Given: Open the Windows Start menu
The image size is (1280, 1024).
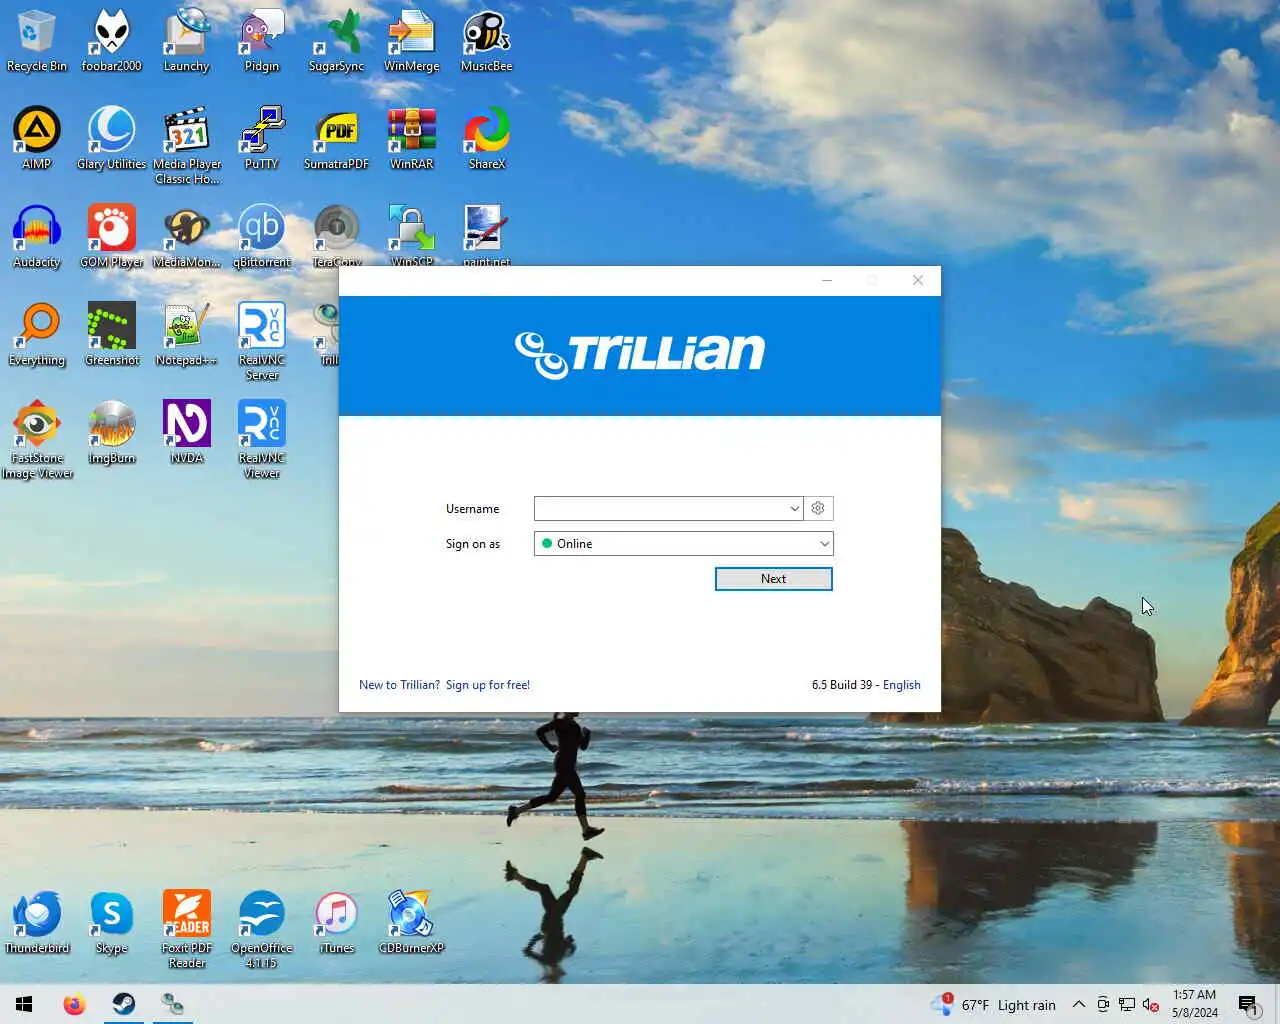Looking at the screenshot, I should tap(24, 1004).
